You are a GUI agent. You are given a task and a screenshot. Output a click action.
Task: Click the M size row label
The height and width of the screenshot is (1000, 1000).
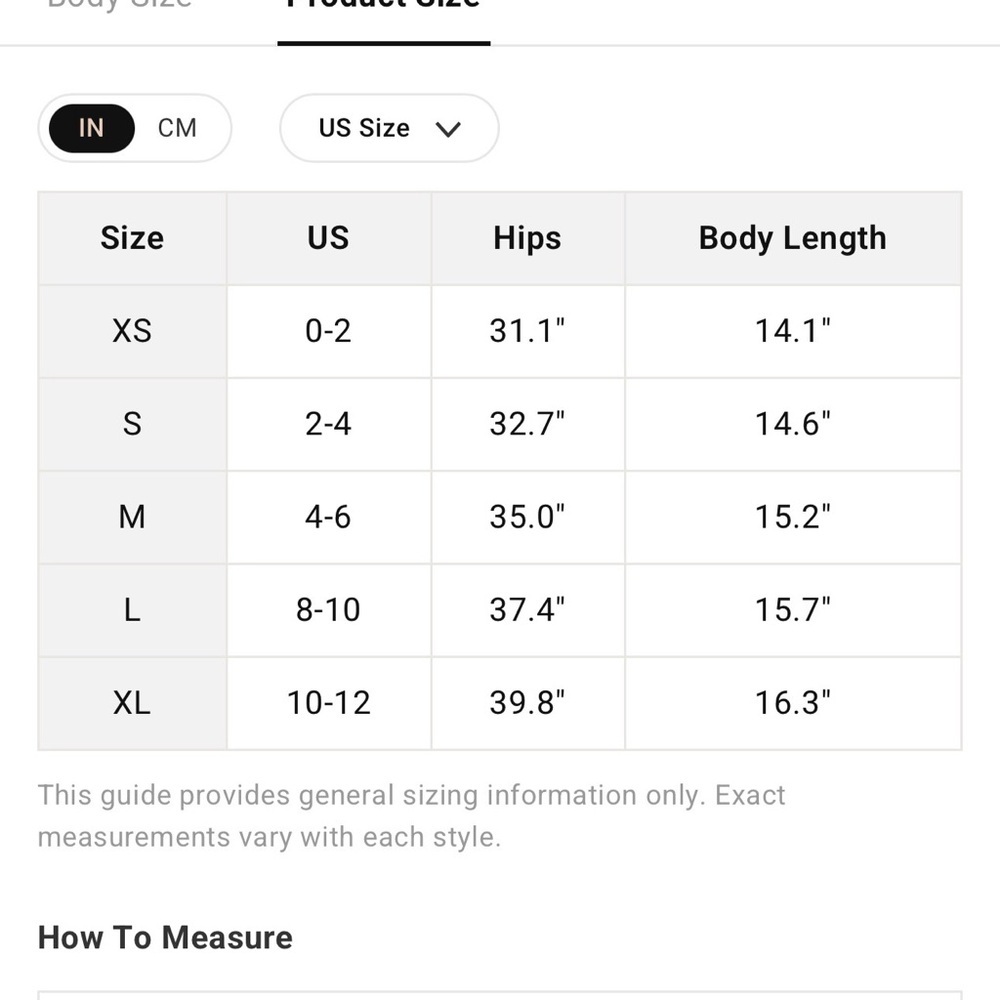[x=132, y=517]
